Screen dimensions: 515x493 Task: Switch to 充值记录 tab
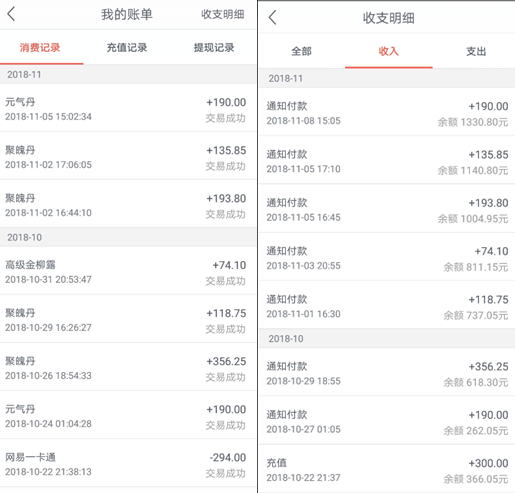tap(127, 48)
